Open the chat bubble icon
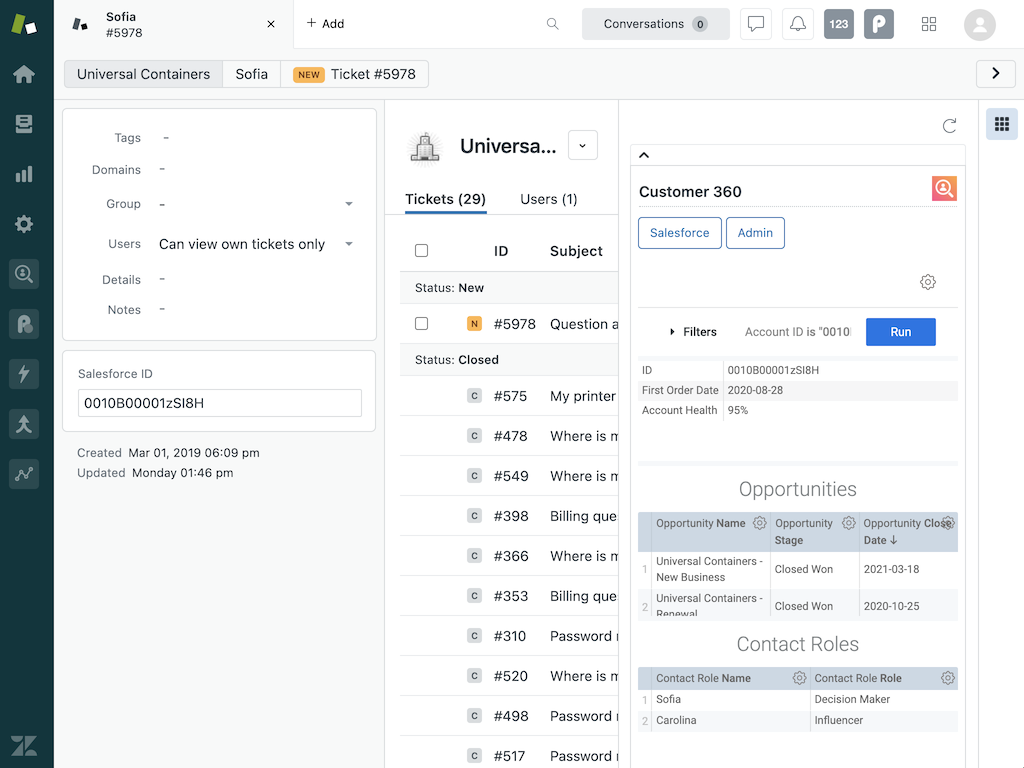Screen dimensions: 1024x768 756,24
